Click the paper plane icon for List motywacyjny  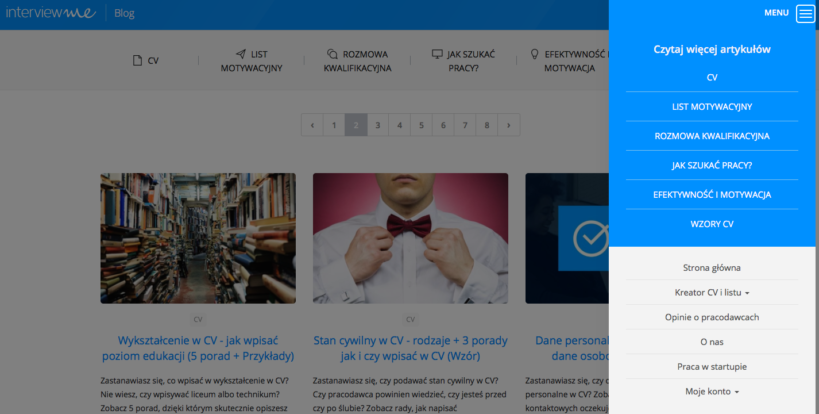(x=241, y=54)
